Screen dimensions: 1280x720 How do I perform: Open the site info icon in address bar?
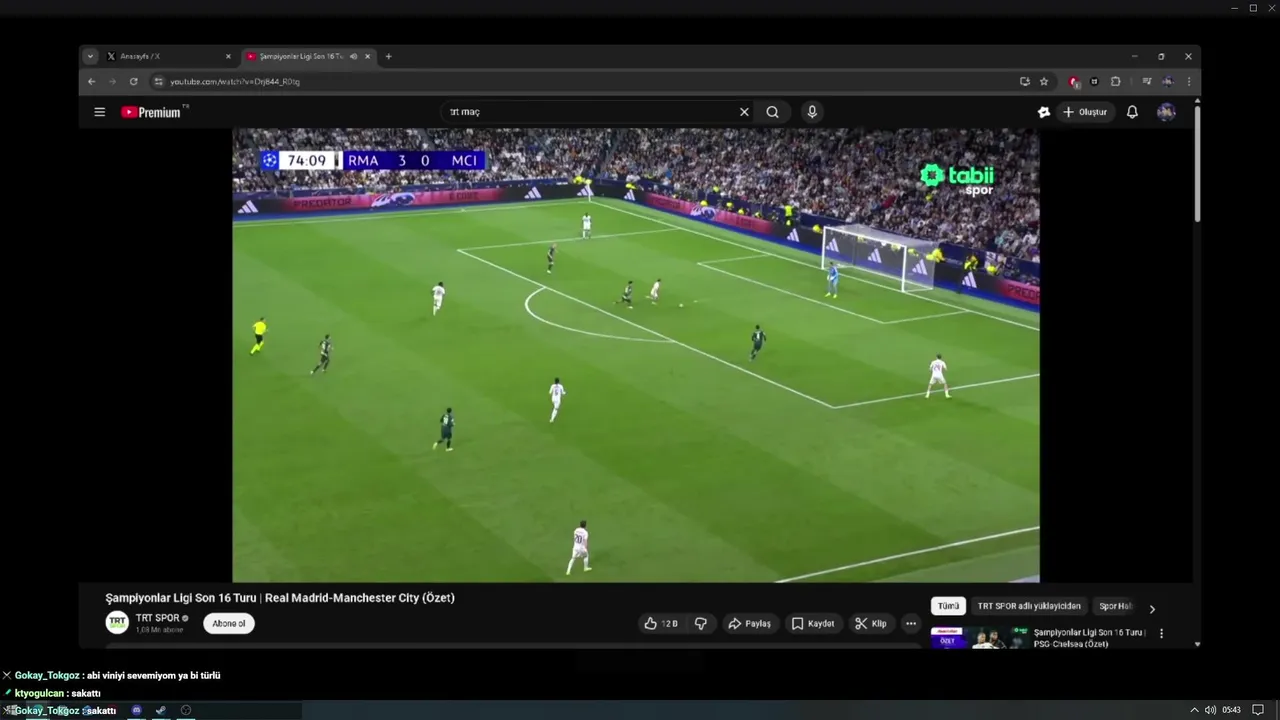[x=158, y=82]
